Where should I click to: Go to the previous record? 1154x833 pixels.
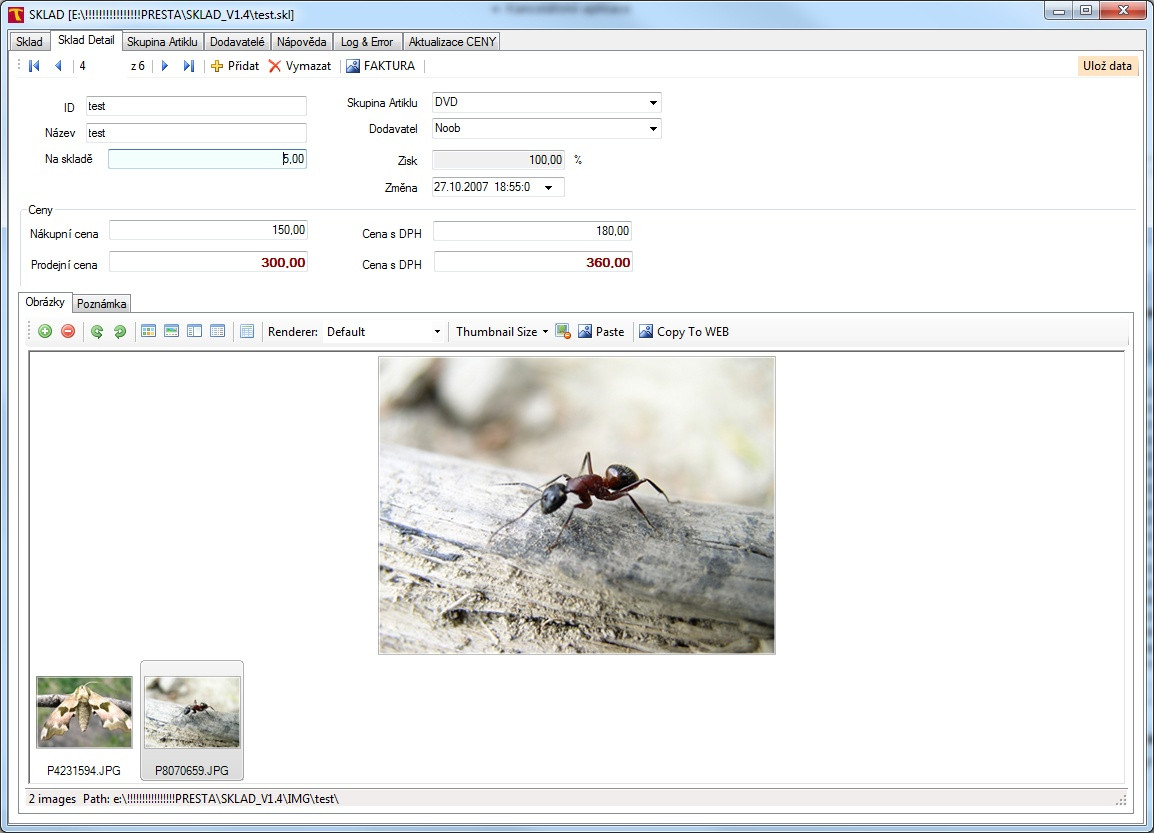click(58, 66)
